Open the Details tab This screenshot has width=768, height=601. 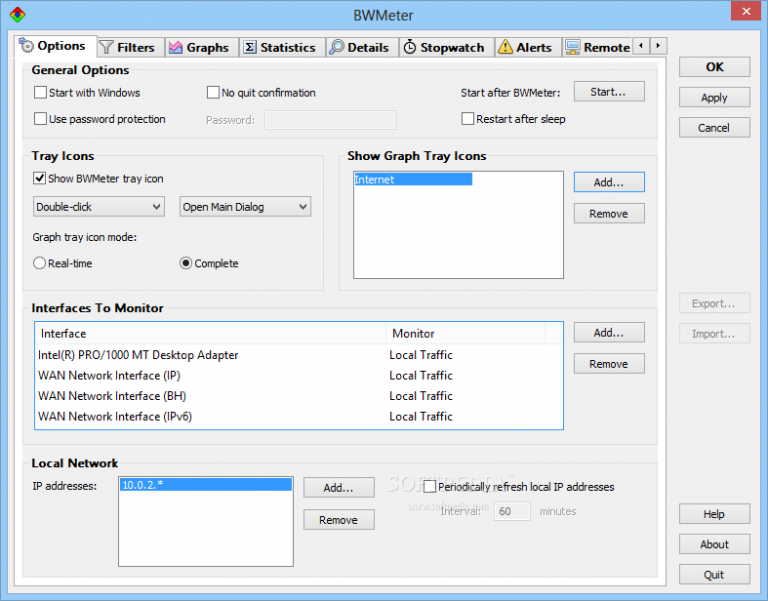(x=362, y=48)
